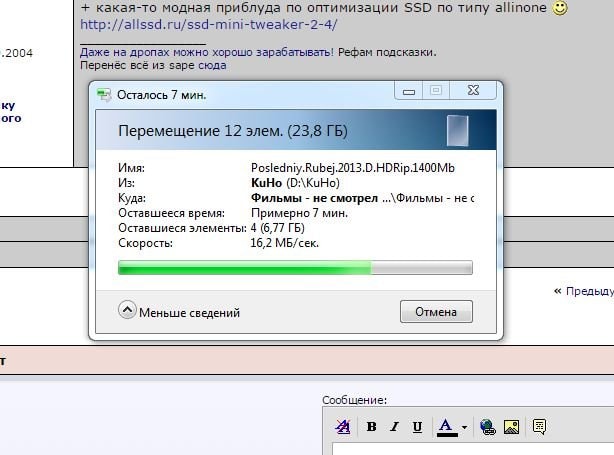
Task: Click the document animation icon in dialog header
Action: pos(457,130)
